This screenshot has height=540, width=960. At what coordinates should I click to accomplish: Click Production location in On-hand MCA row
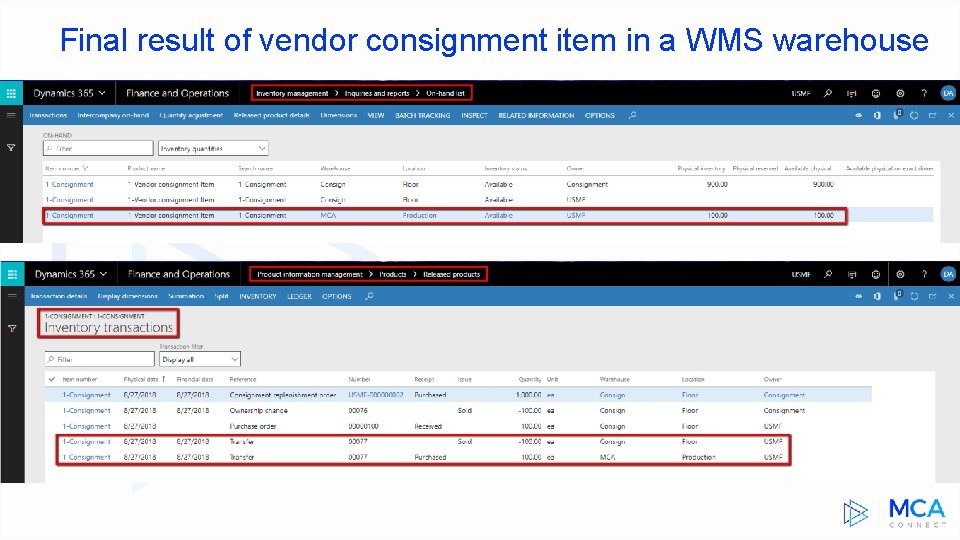pyautogui.click(x=419, y=216)
